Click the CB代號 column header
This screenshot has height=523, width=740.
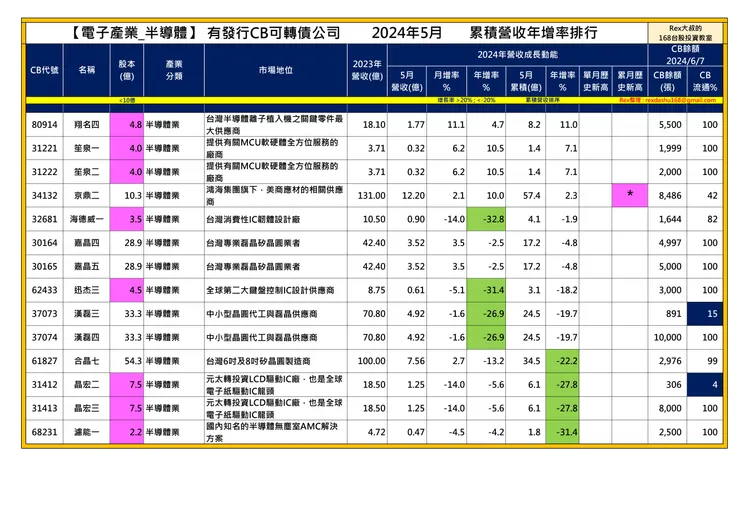pyautogui.click(x=44, y=70)
